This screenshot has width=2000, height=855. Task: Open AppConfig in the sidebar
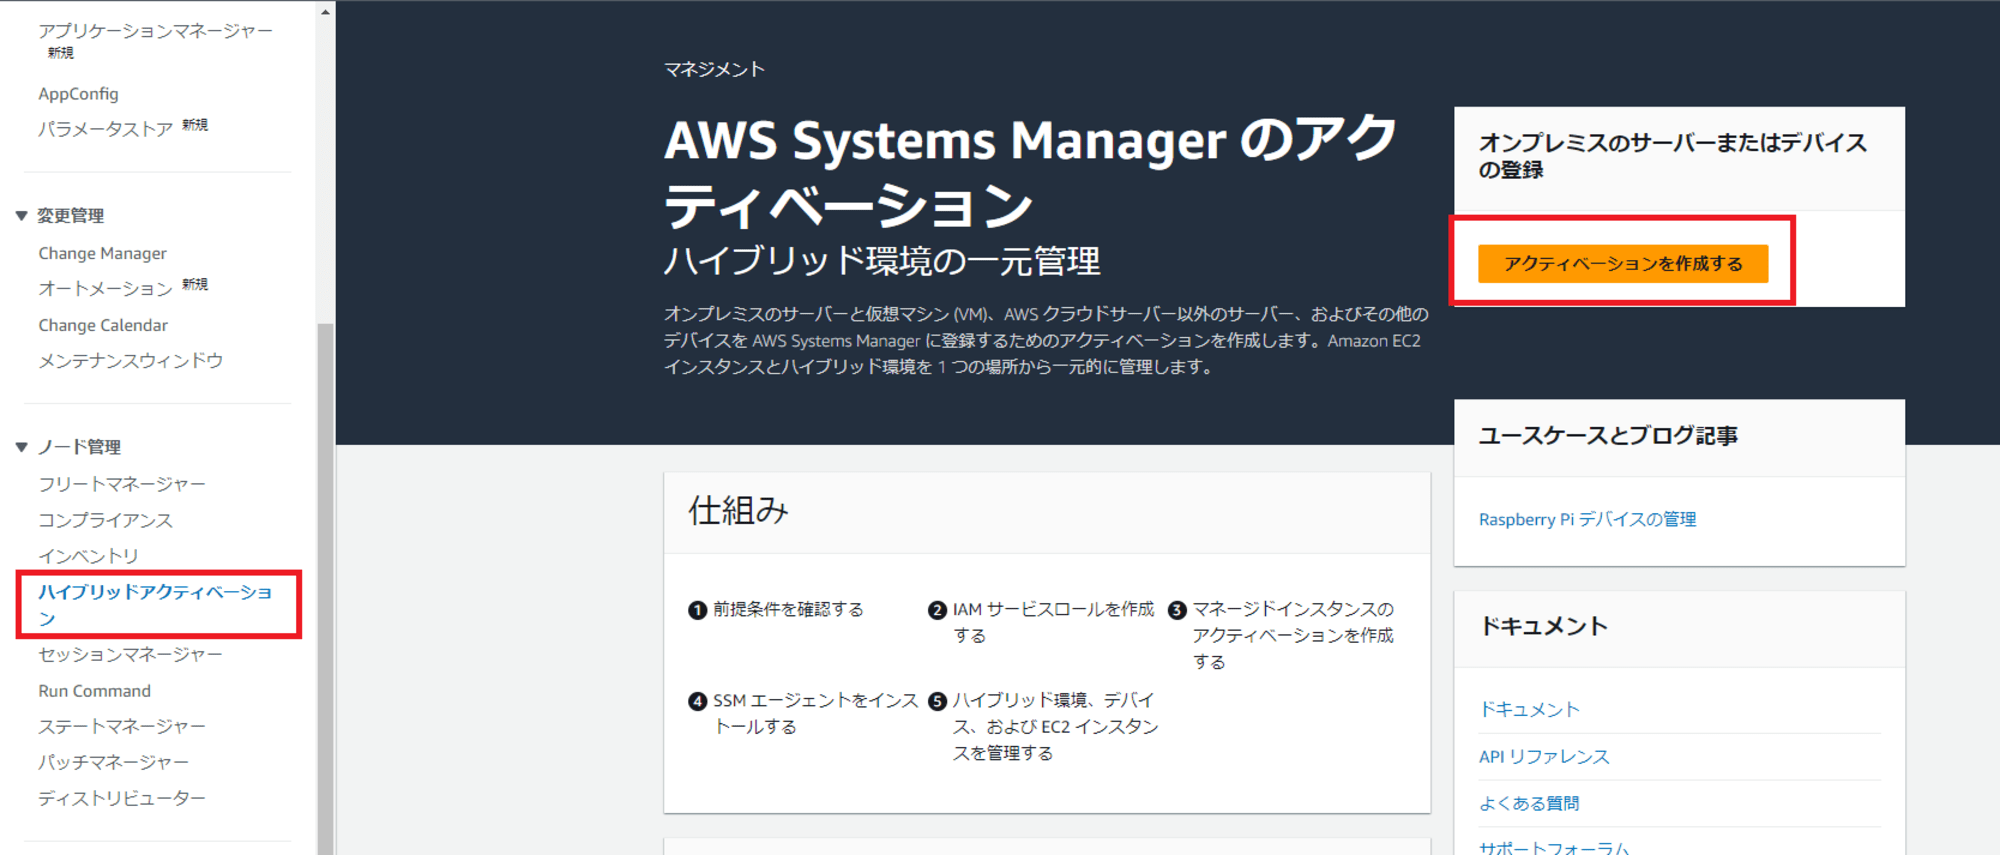point(78,94)
